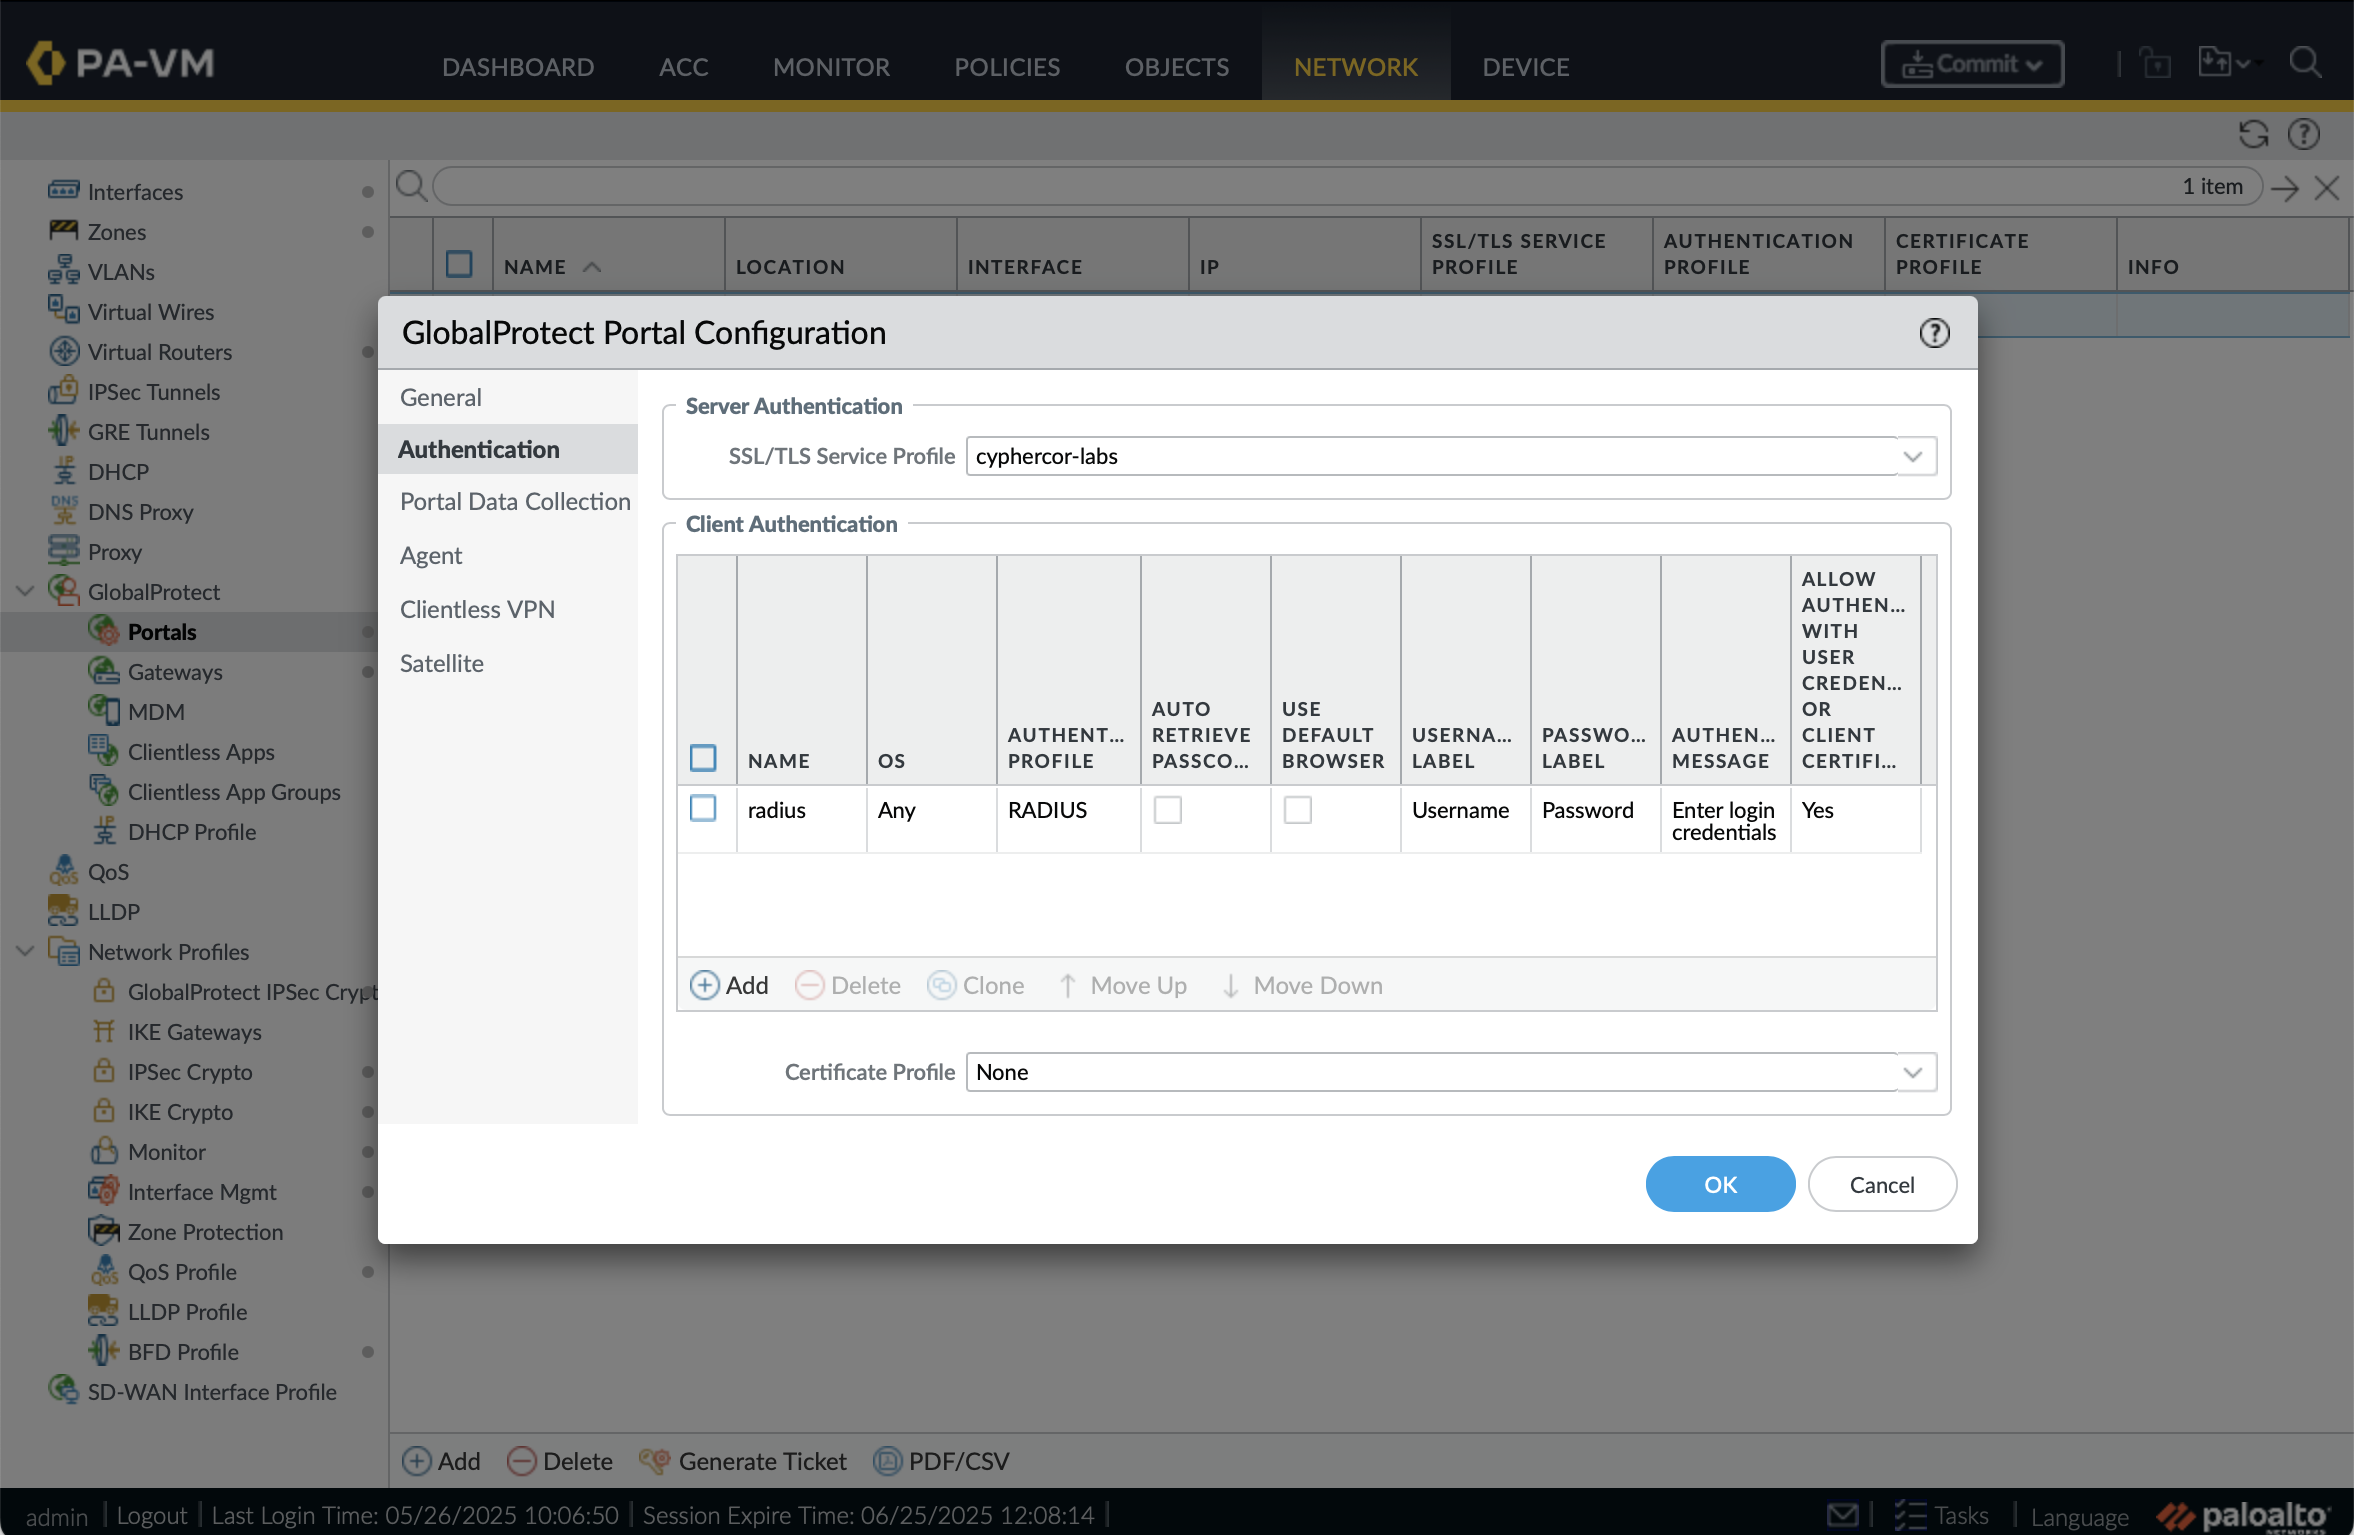Sort by the NAME column arrow
Image resolution: width=2354 pixels, height=1535 pixels.
tap(592, 267)
